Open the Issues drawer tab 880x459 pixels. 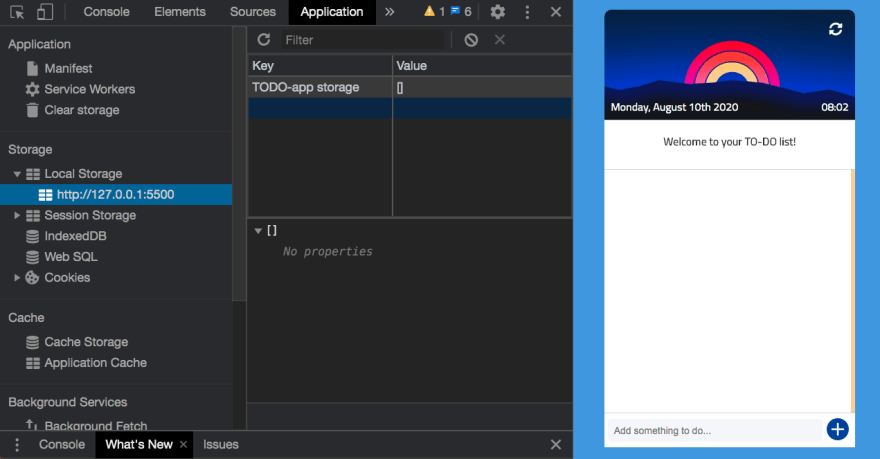tap(221, 444)
